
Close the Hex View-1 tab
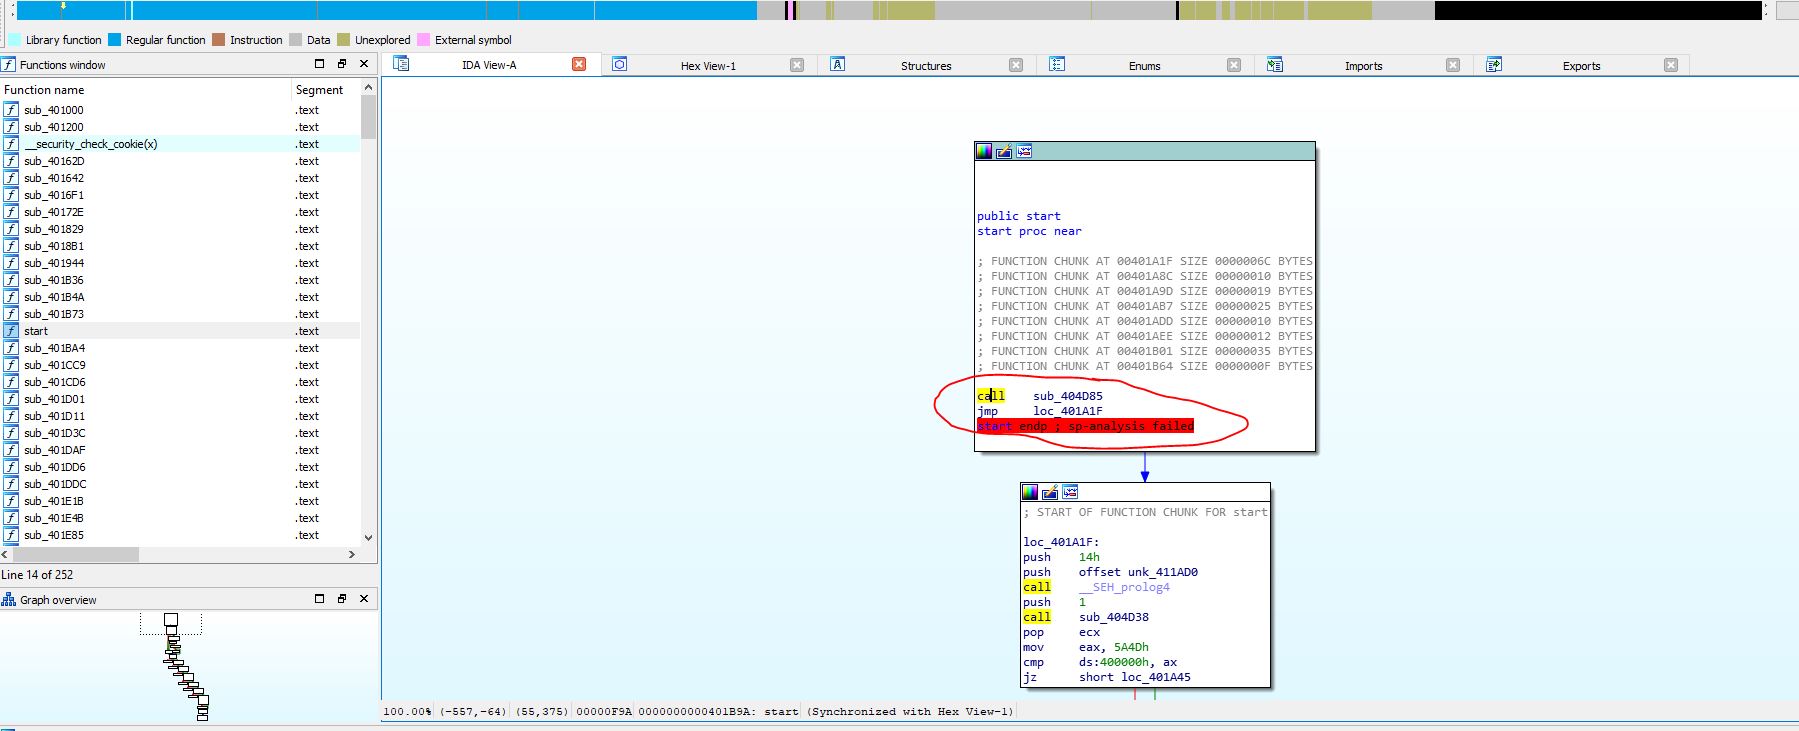(x=797, y=65)
